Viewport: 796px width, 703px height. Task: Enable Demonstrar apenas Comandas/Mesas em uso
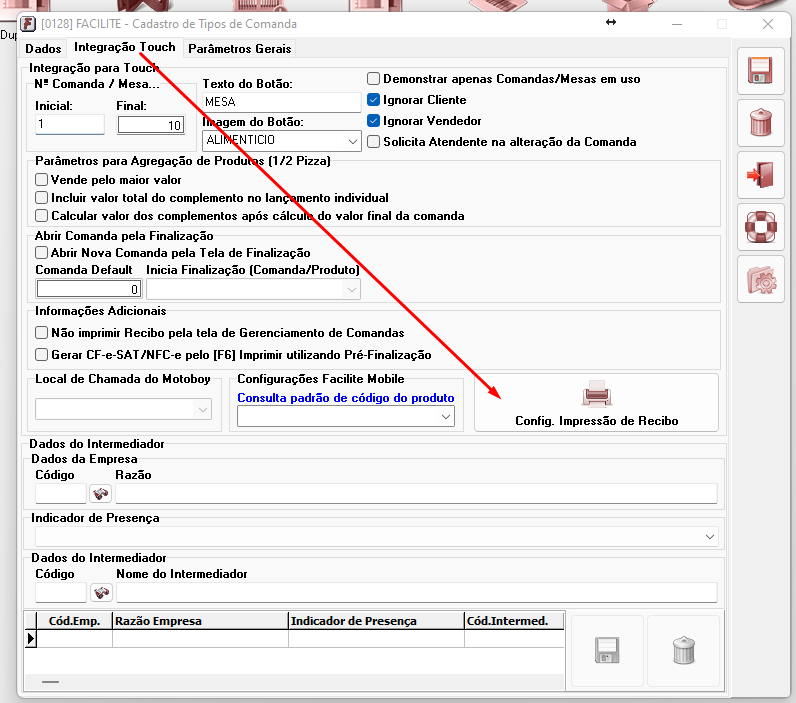click(373, 79)
